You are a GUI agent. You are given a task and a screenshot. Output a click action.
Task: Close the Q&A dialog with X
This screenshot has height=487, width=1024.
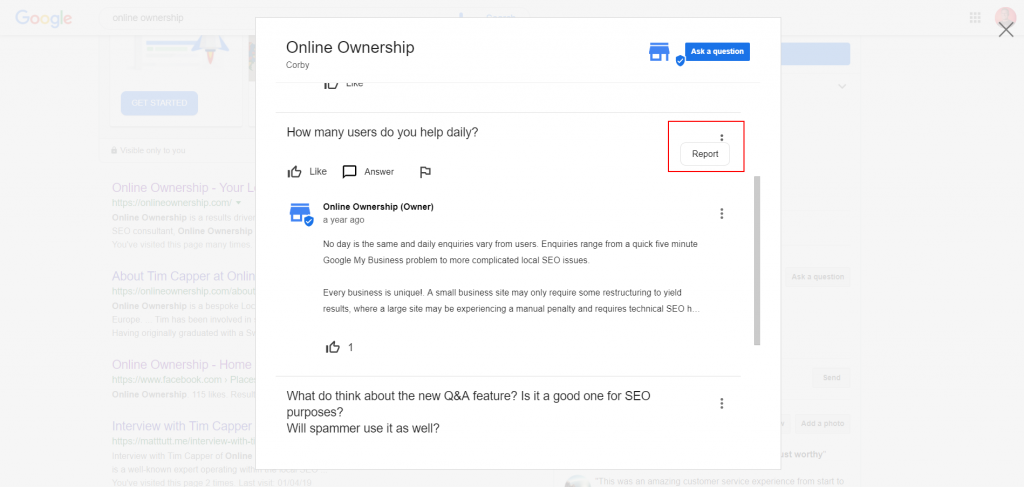(1006, 29)
